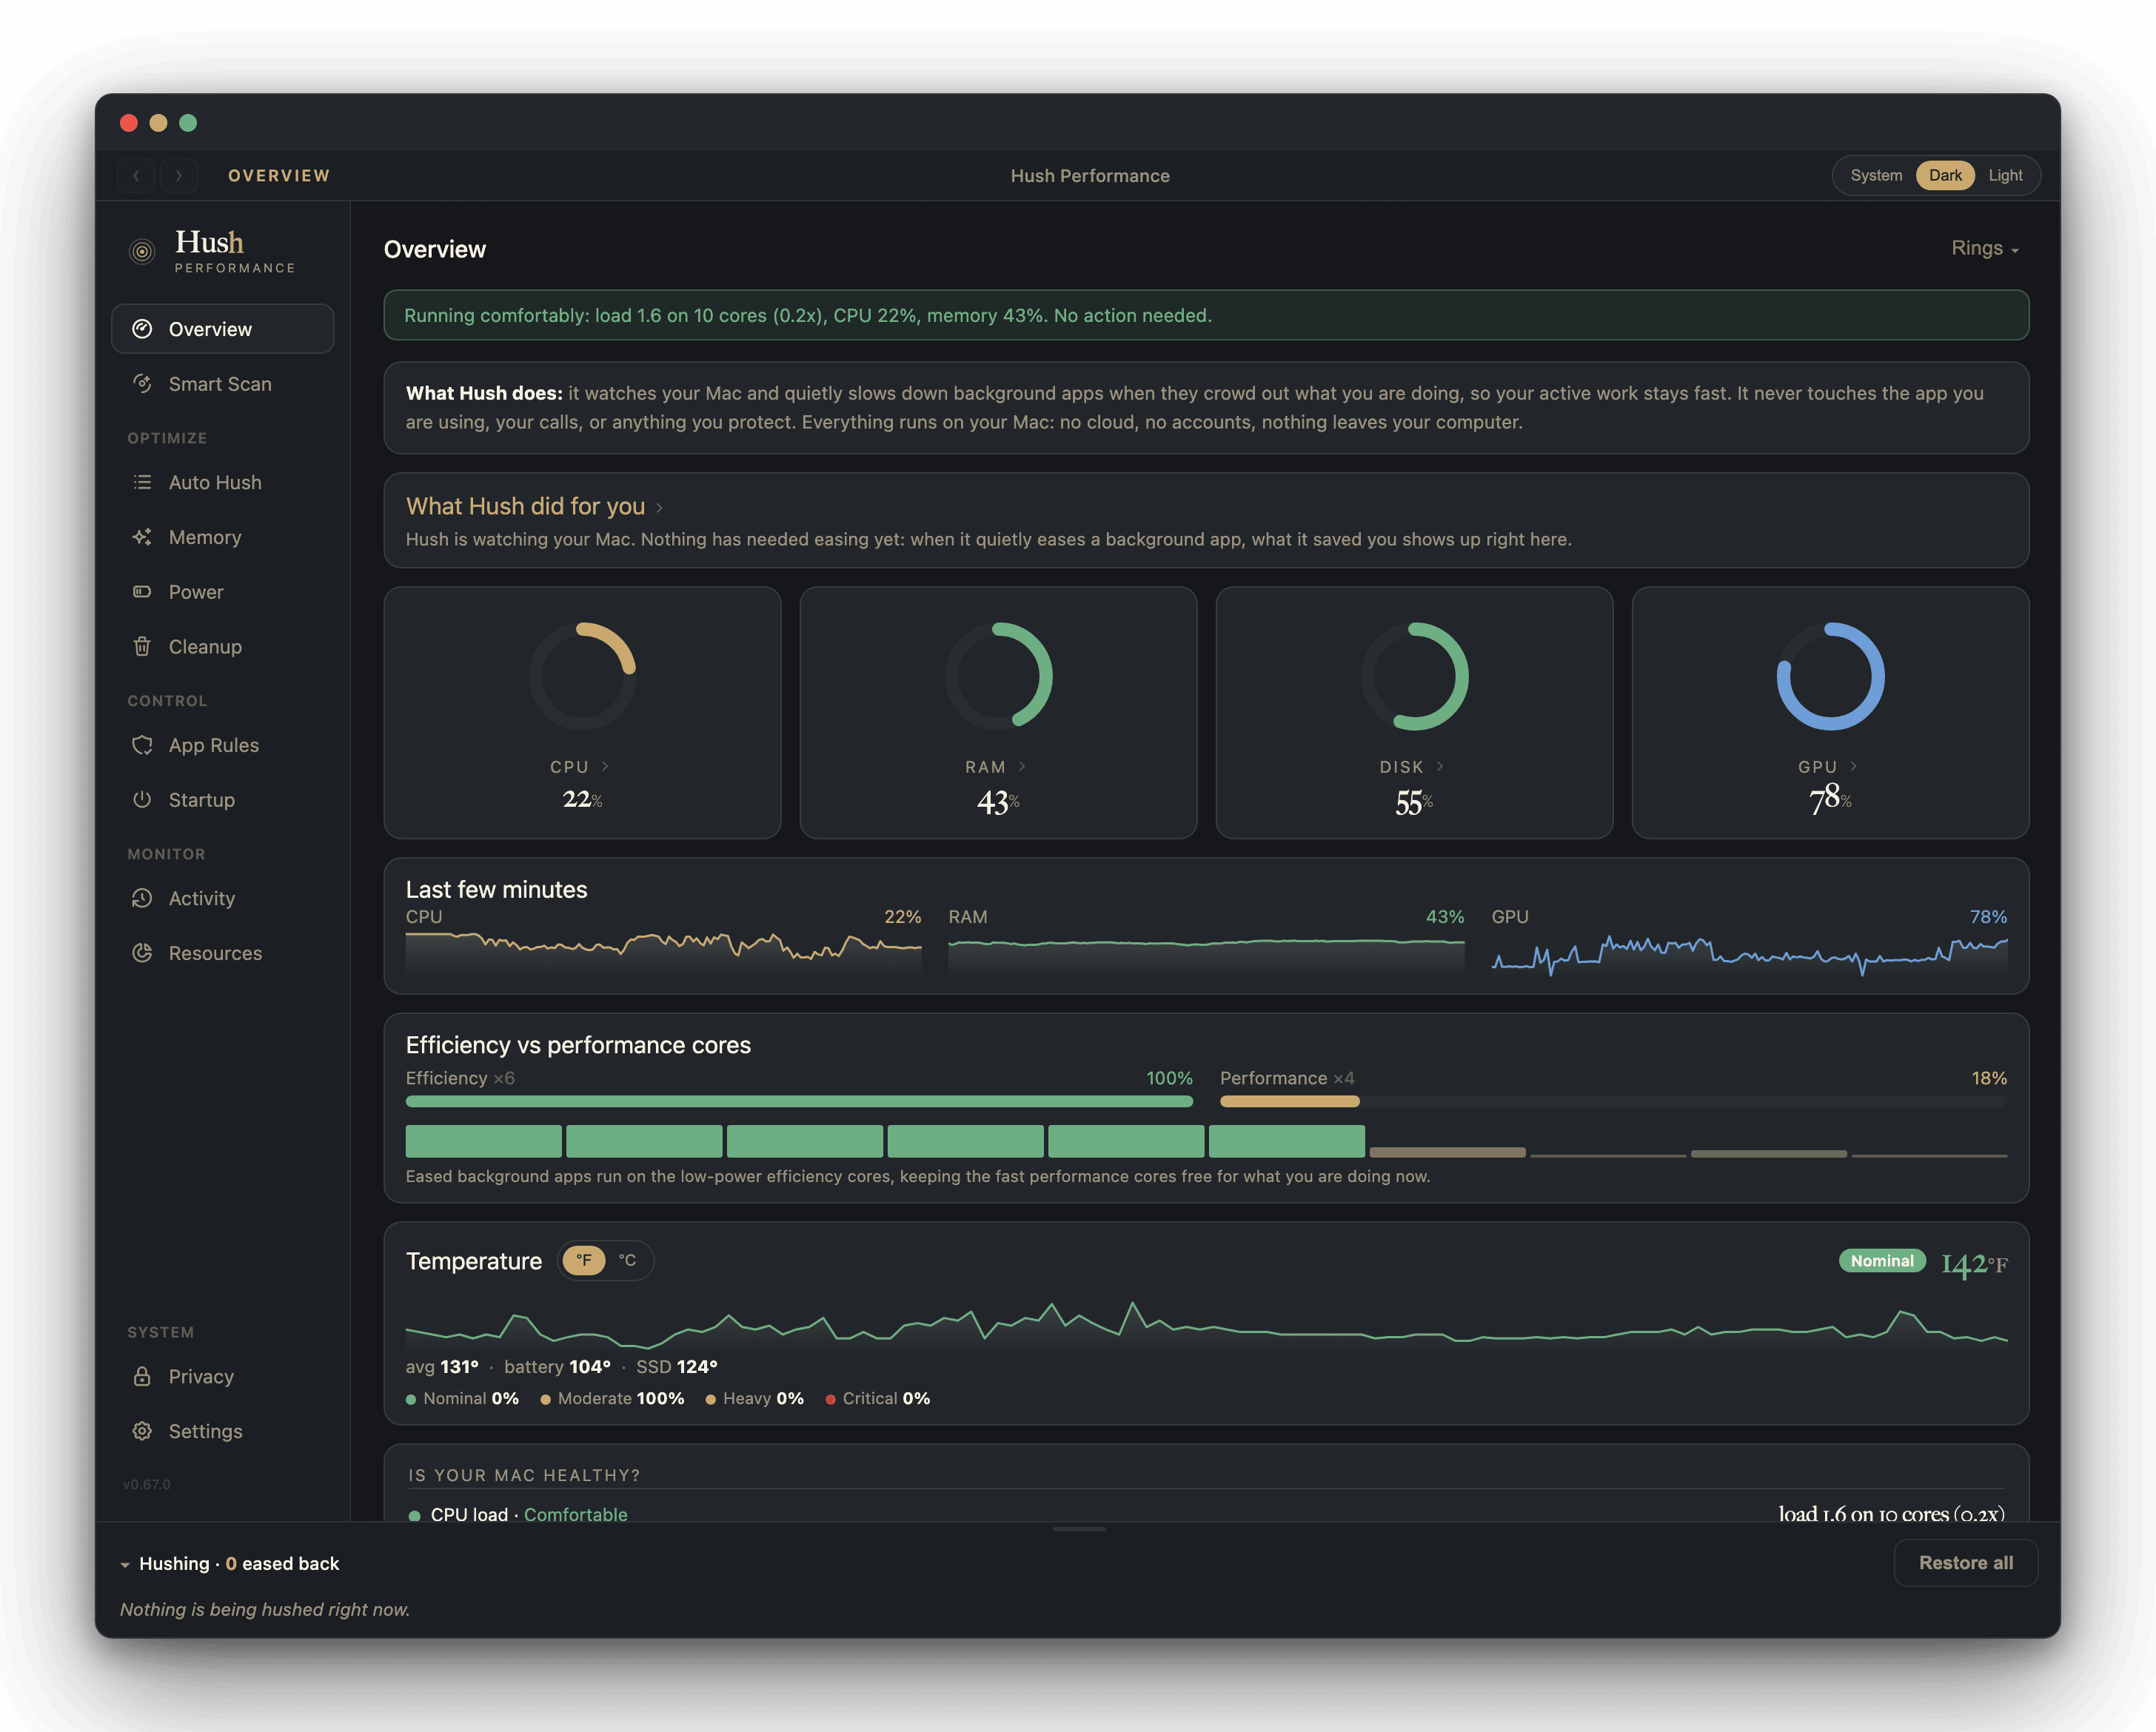Screen dimensions: 2156x1732
Task: Click the Resources pie chart icon
Action: (x=142, y=953)
